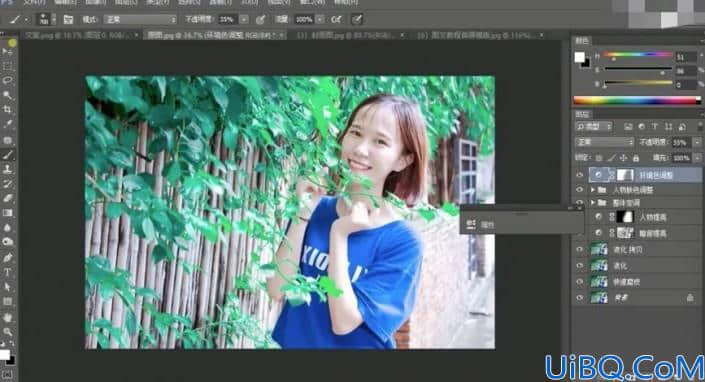Select the Eraser tool
The height and width of the screenshot is (382, 705).
point(7,198)
